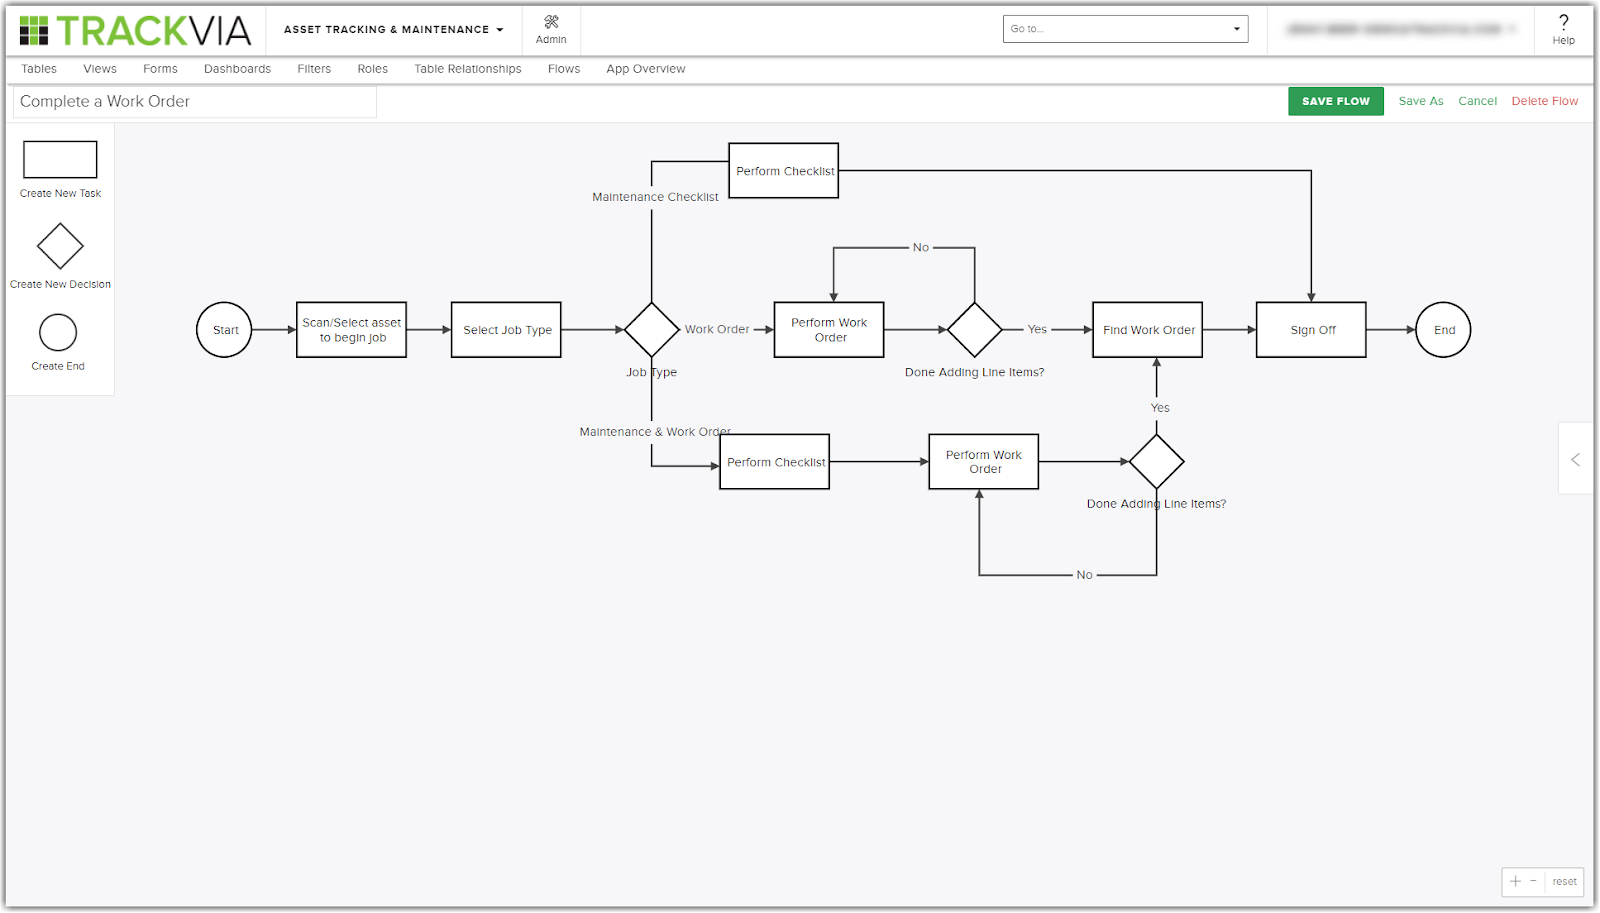Open the Table Relationships menu
The image size is (1600, 913).
coord(468,69)
